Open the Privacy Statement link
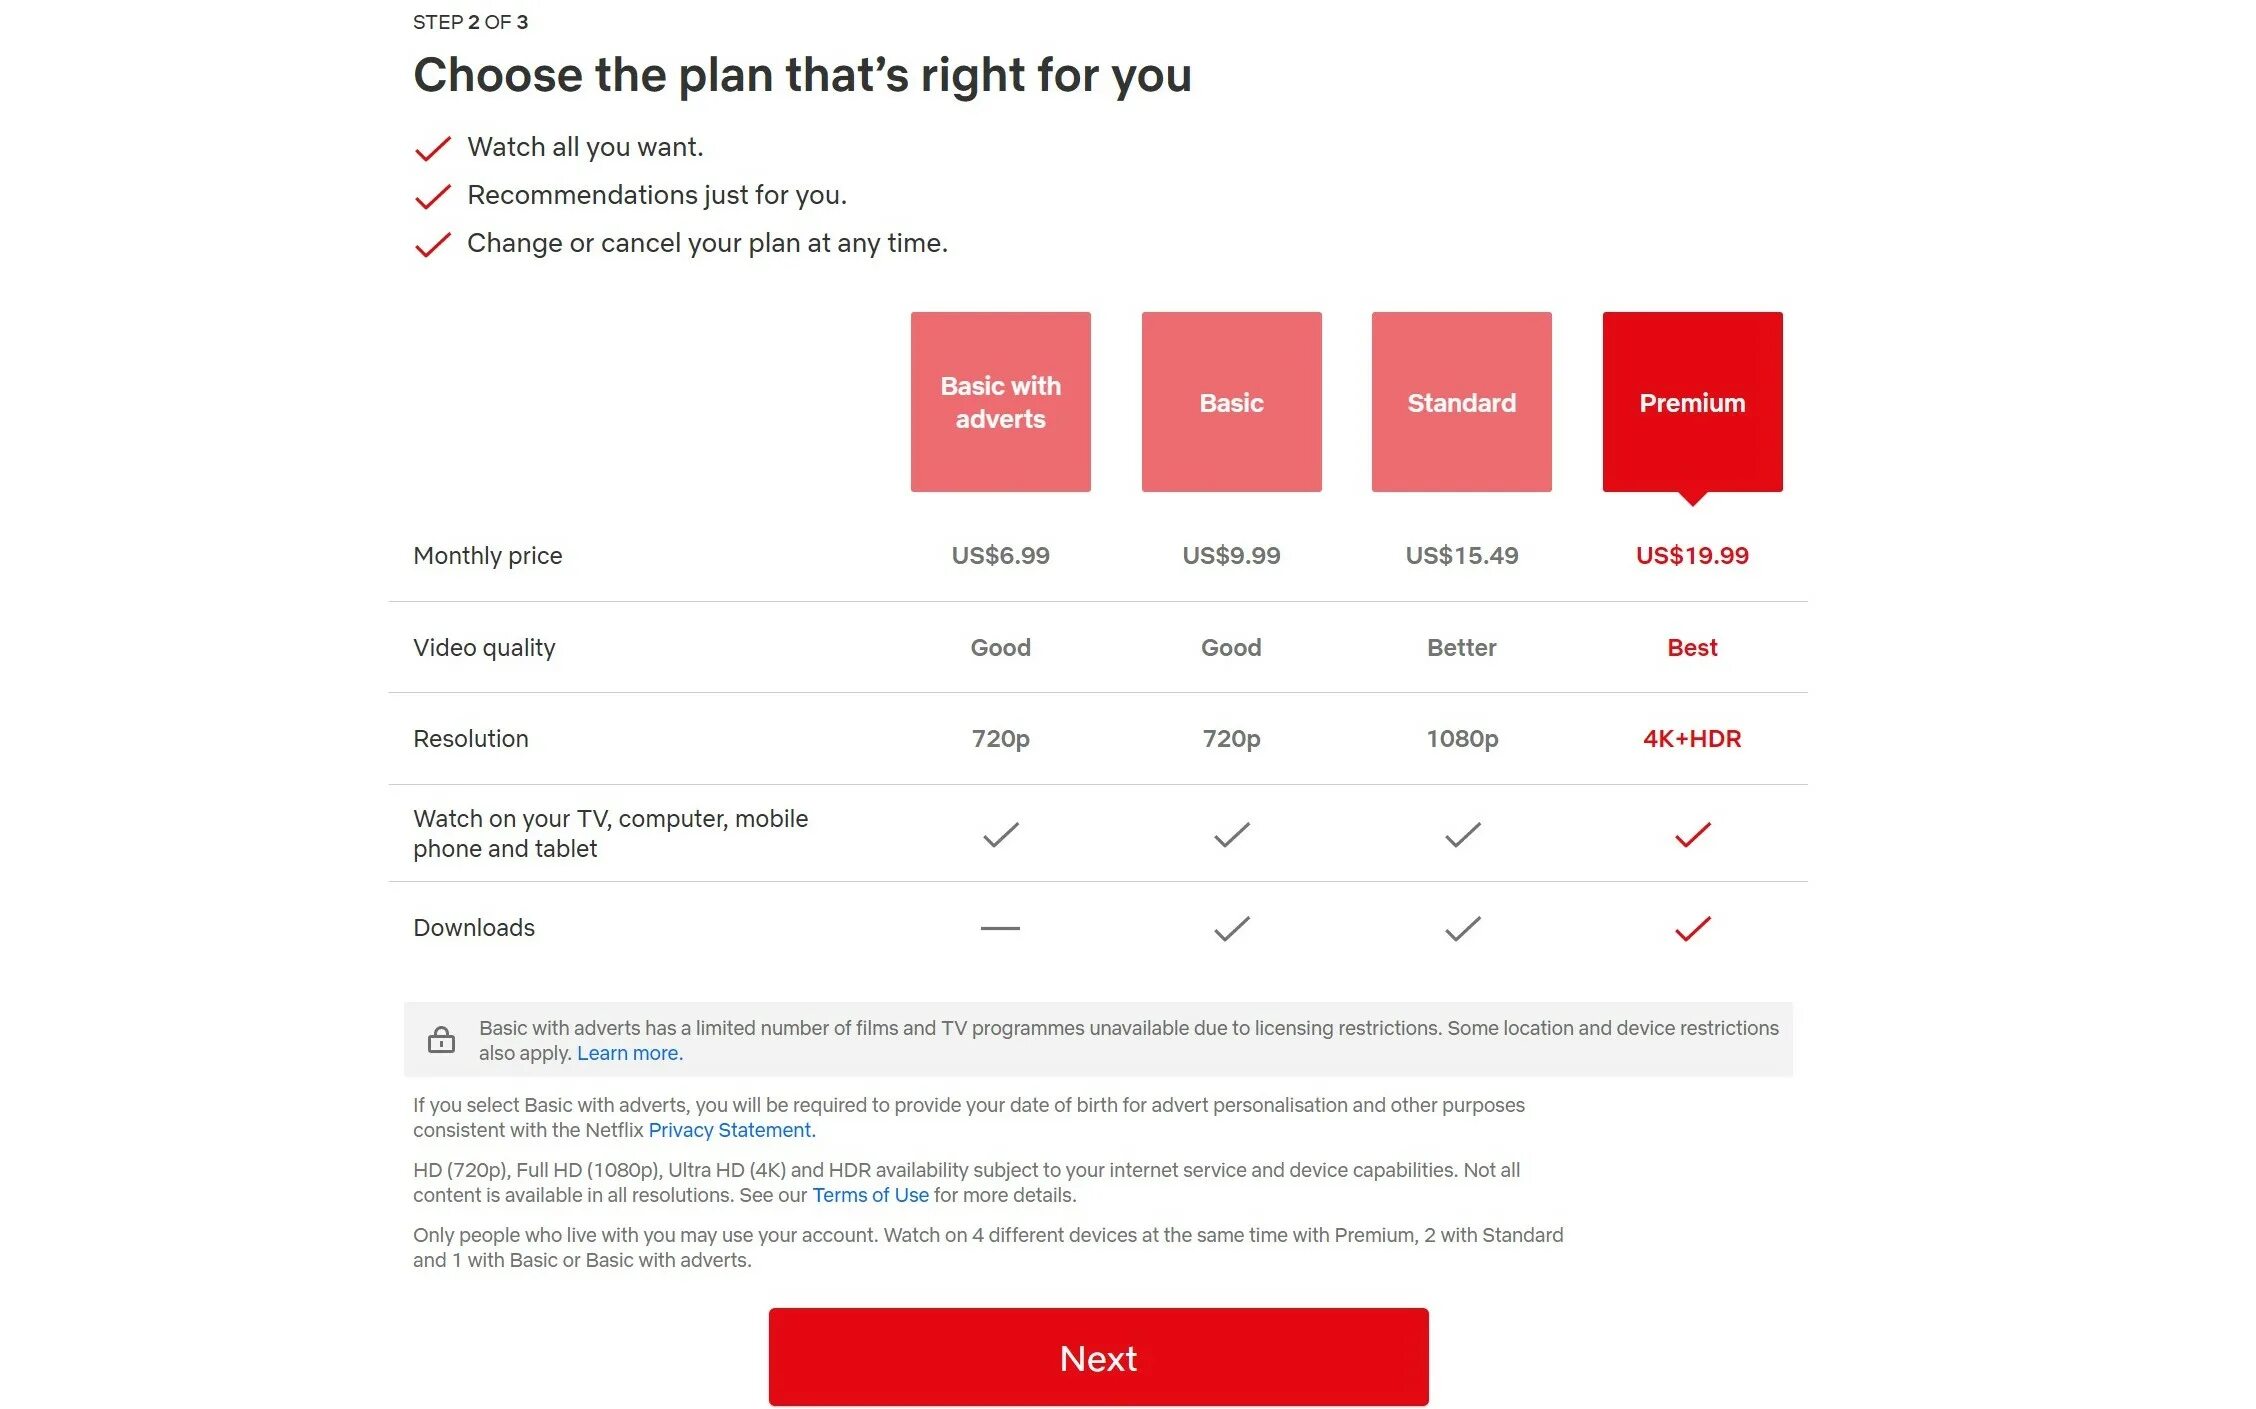 tap(731, 1130)
